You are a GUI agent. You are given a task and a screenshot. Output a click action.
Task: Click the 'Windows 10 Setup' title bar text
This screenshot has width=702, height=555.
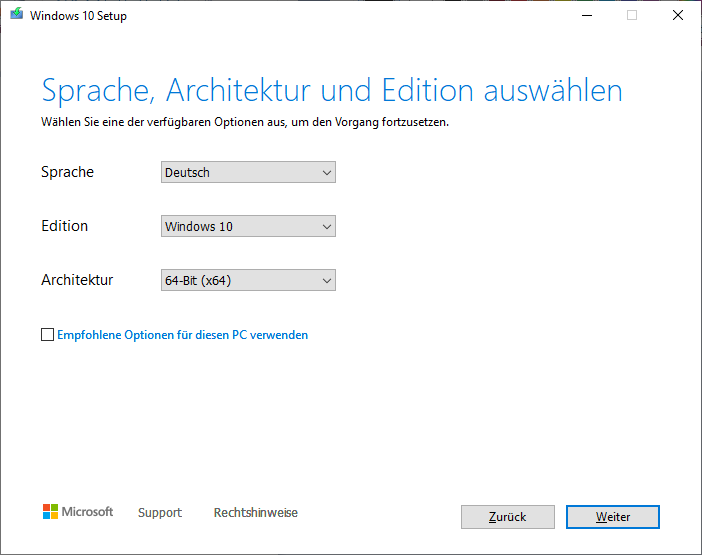click(x=78, y=16)
